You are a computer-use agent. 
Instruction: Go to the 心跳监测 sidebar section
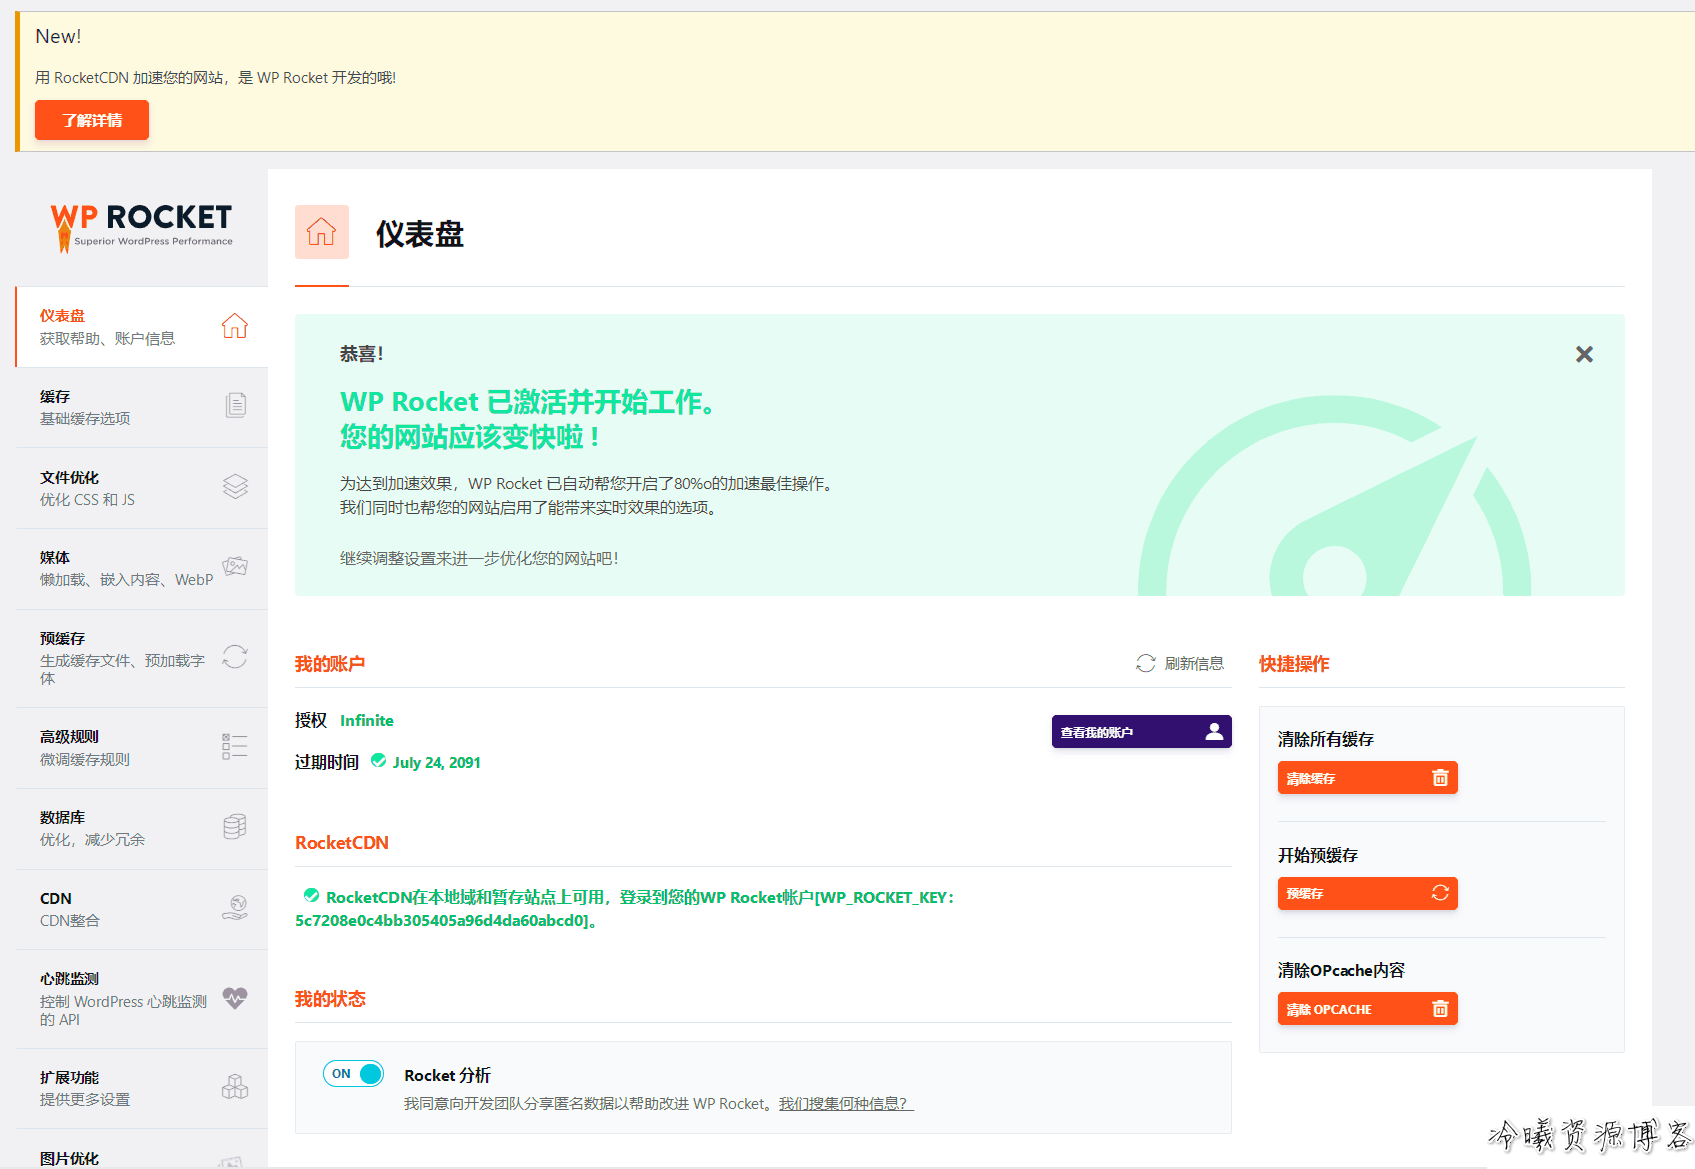tap(142, 999)
